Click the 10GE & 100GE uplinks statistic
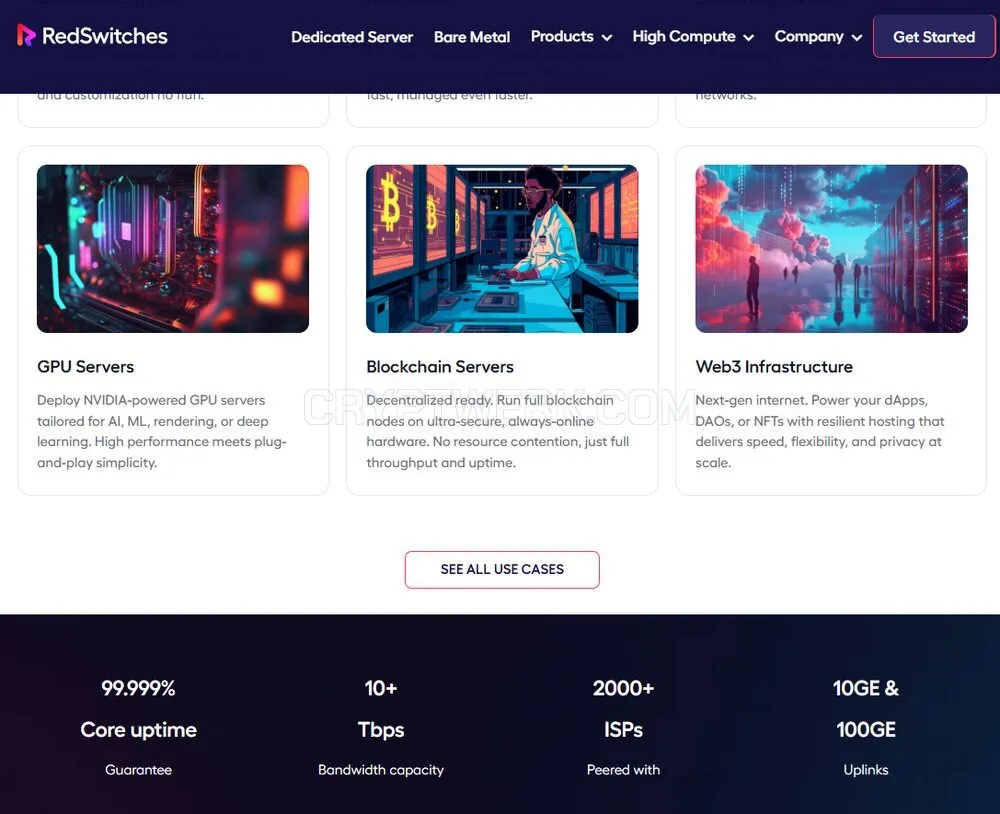Image resolution: width=1000 pixels, height=814 pixels. tap(865, 728)
